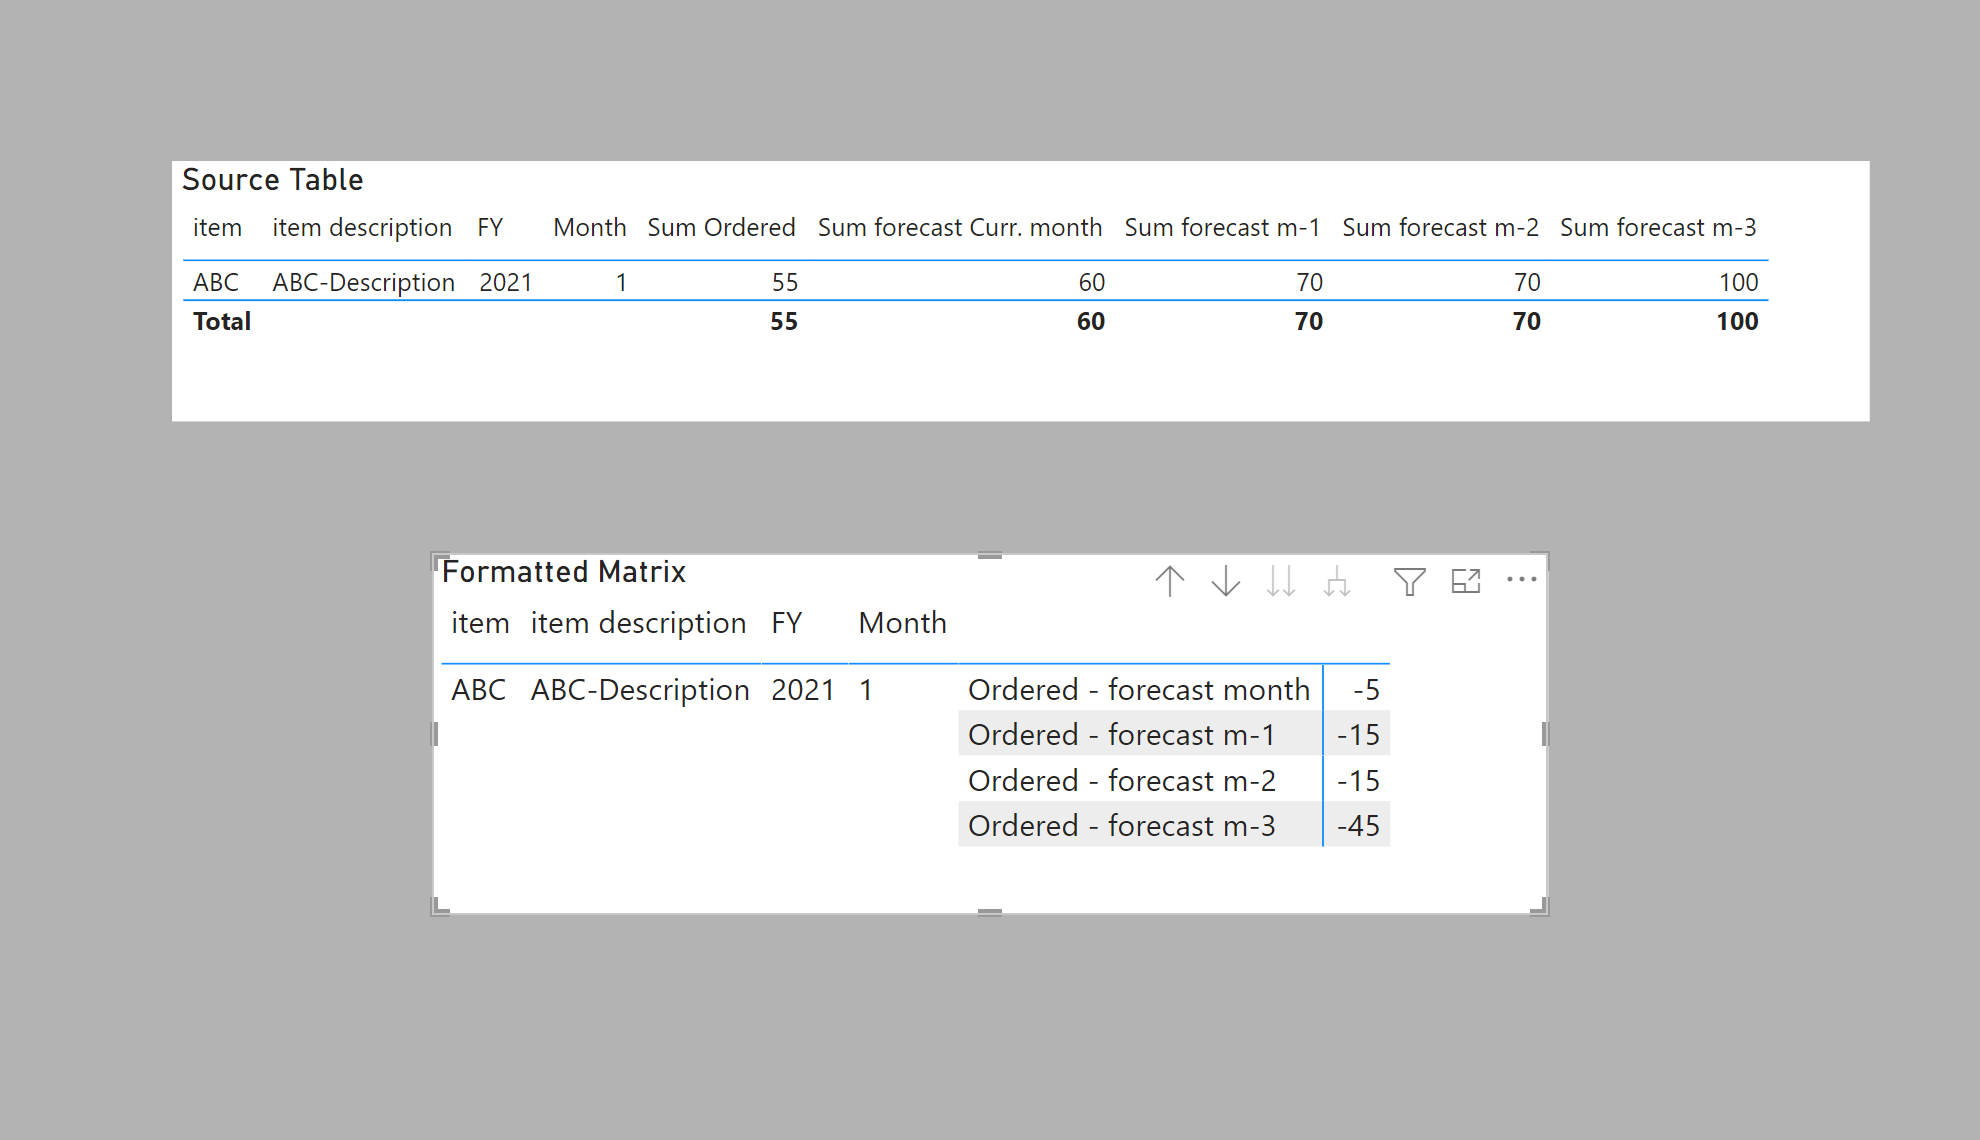Sort by the Sum Ordered column header
1980x1140 pixels.
coord(721,227)
